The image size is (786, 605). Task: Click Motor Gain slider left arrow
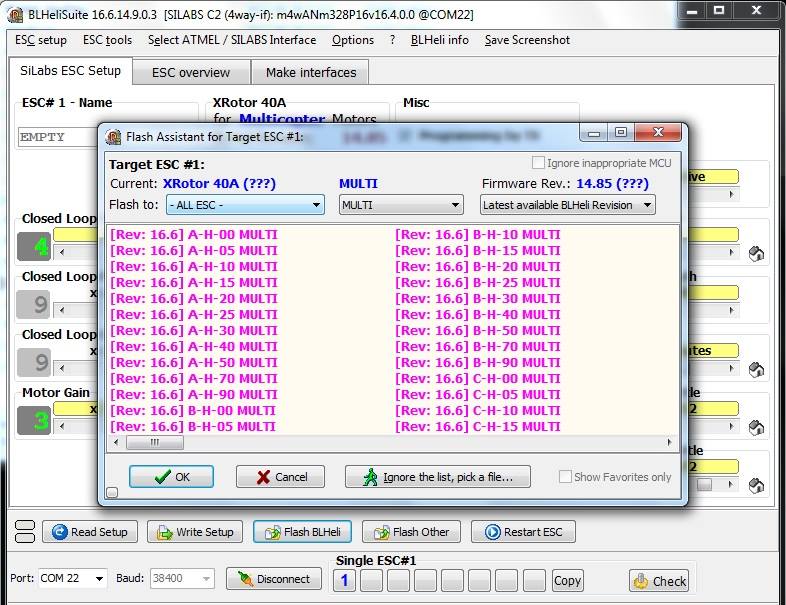click(x=62, y=427)
